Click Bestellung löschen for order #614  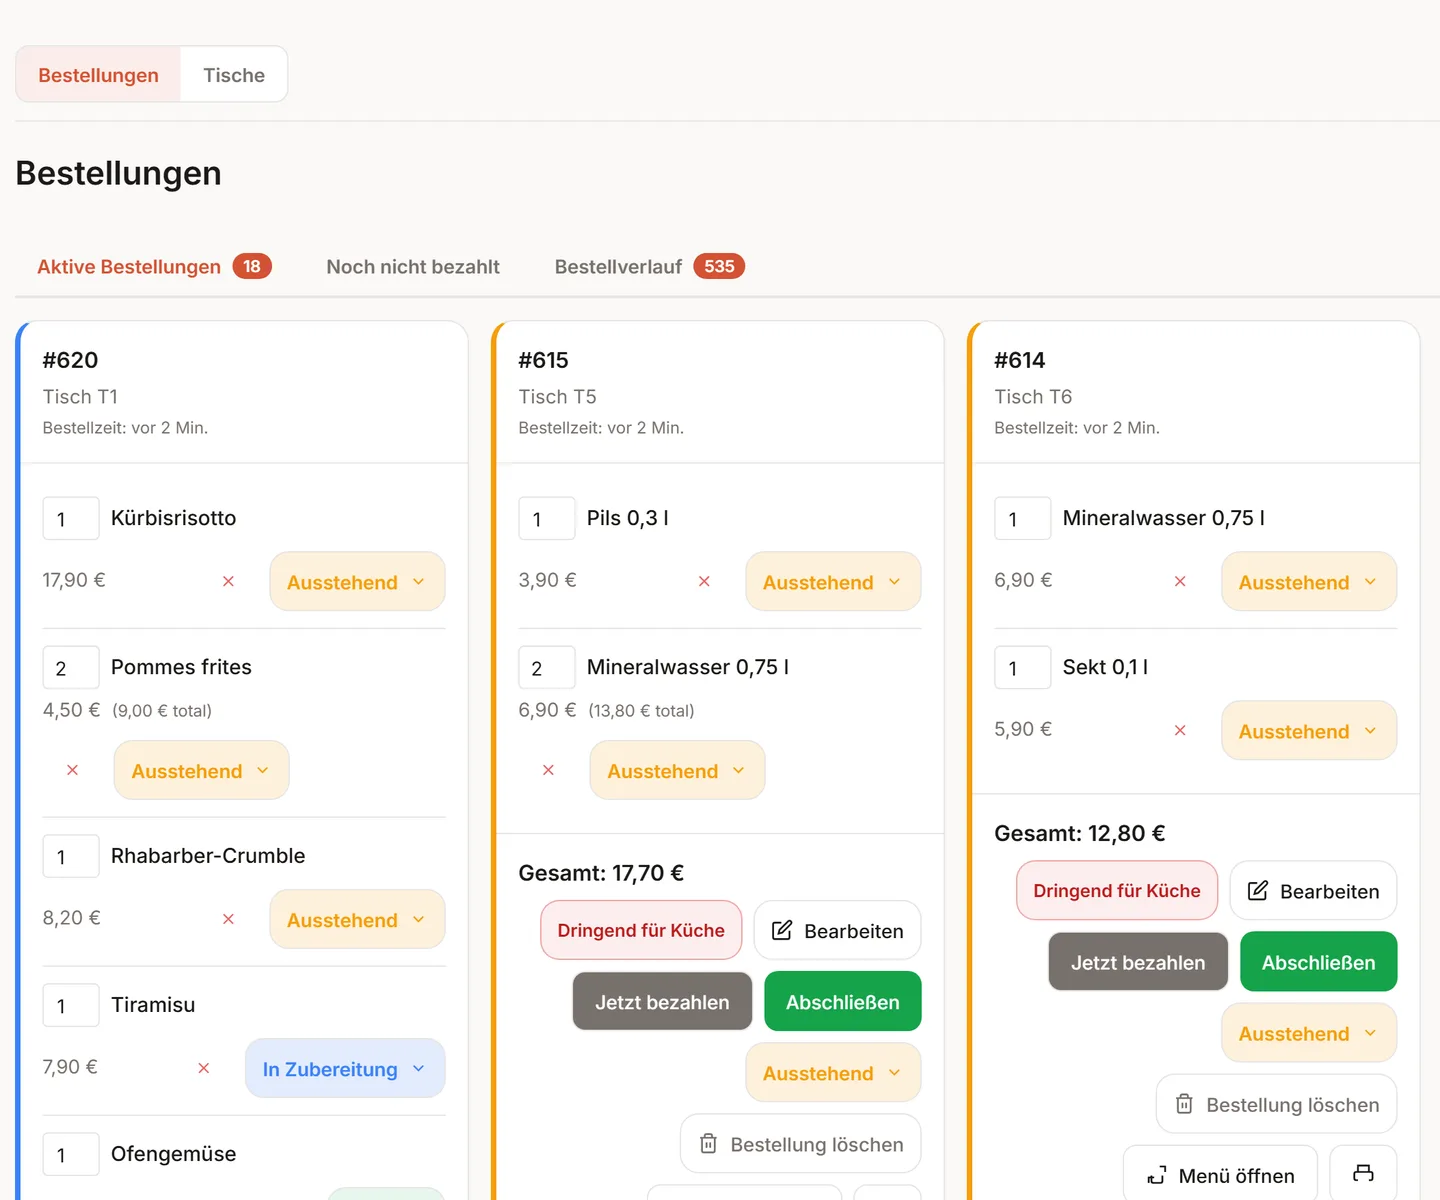coord(1277,1104)
